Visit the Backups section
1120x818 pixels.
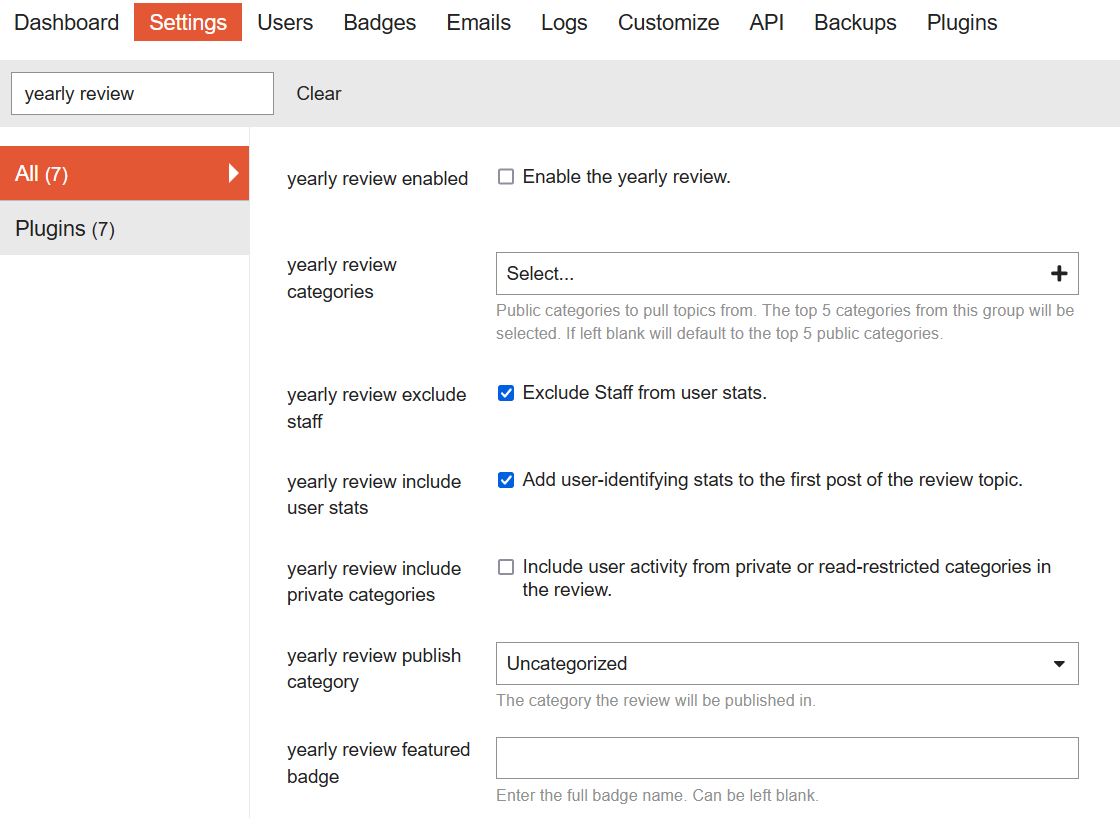pyautogui.click(x=855, y=22)
